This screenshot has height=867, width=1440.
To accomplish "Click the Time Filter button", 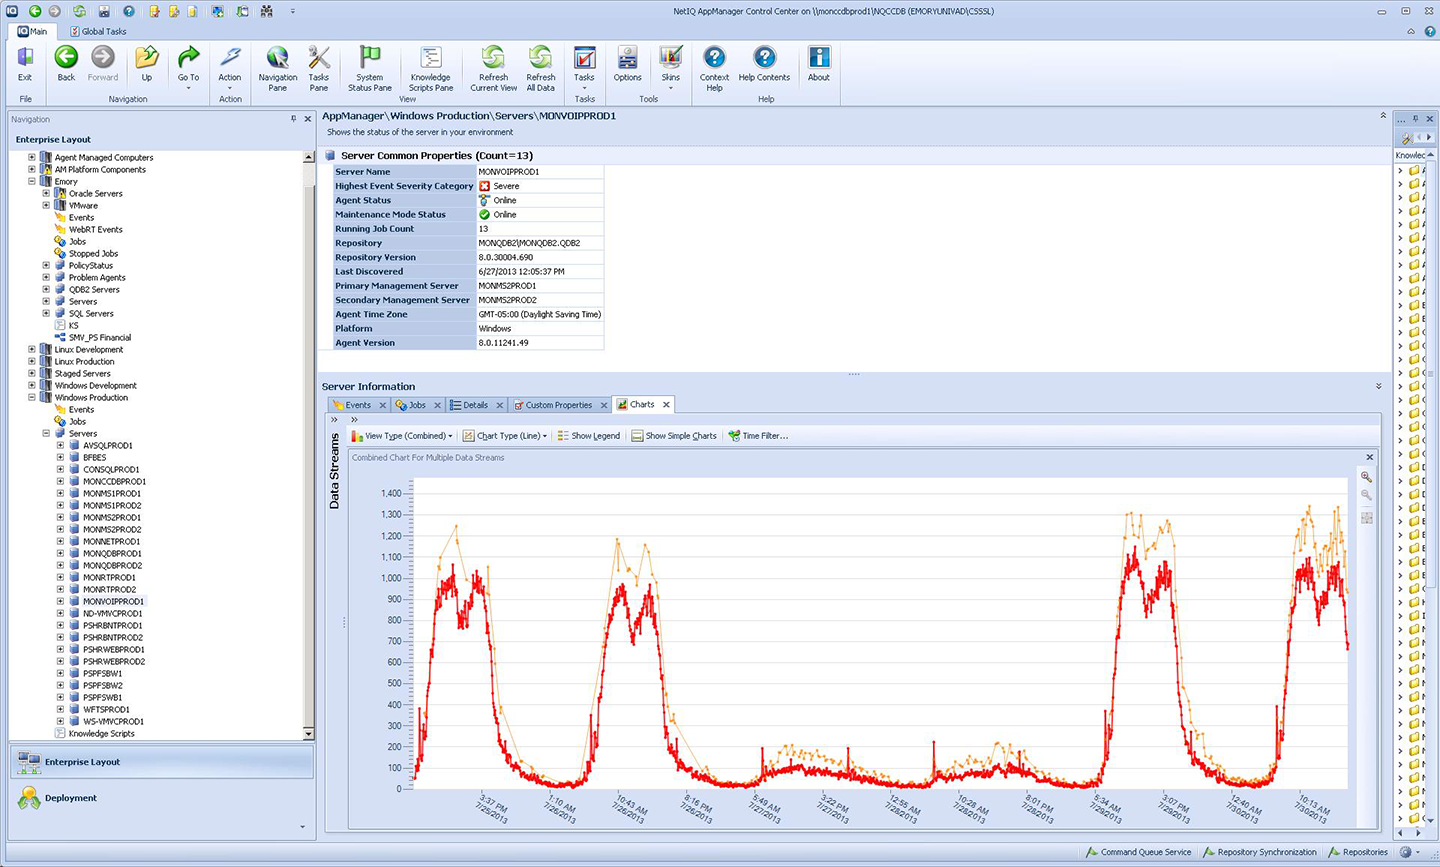I will point(759,436).
